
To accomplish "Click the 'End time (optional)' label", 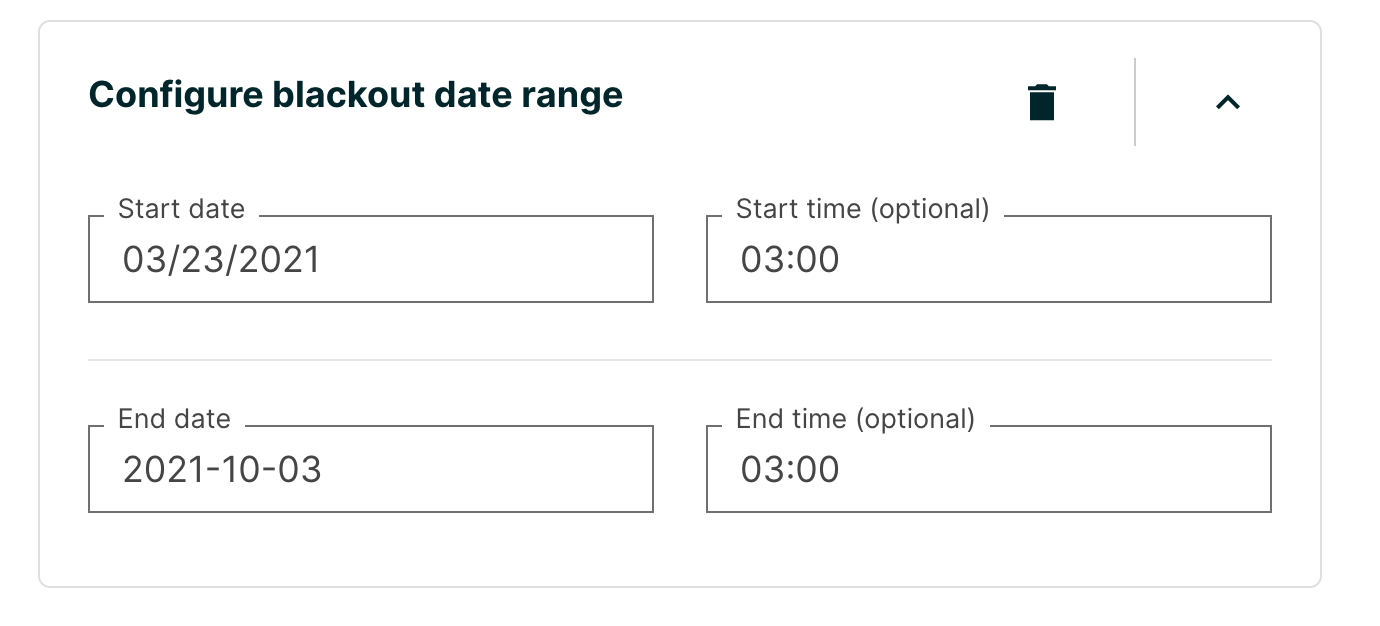I will pyautogui.click(x=855, y=419).
